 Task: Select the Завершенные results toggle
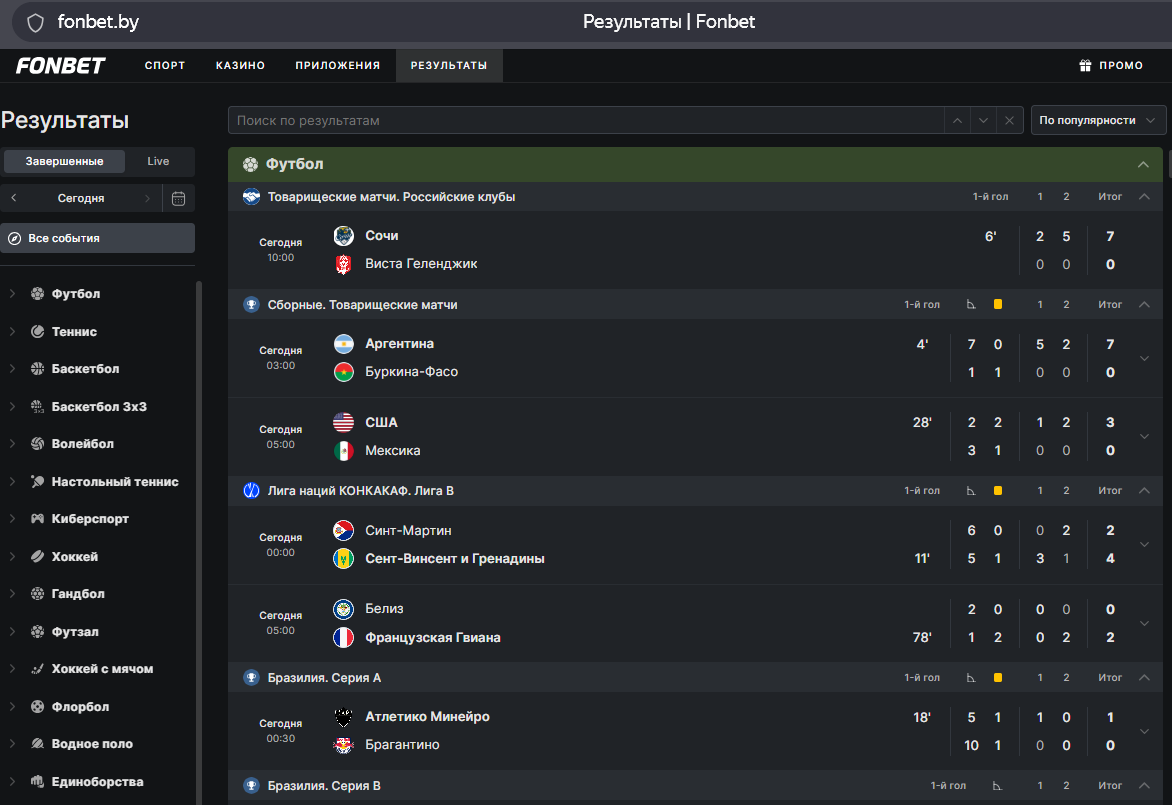64,161
